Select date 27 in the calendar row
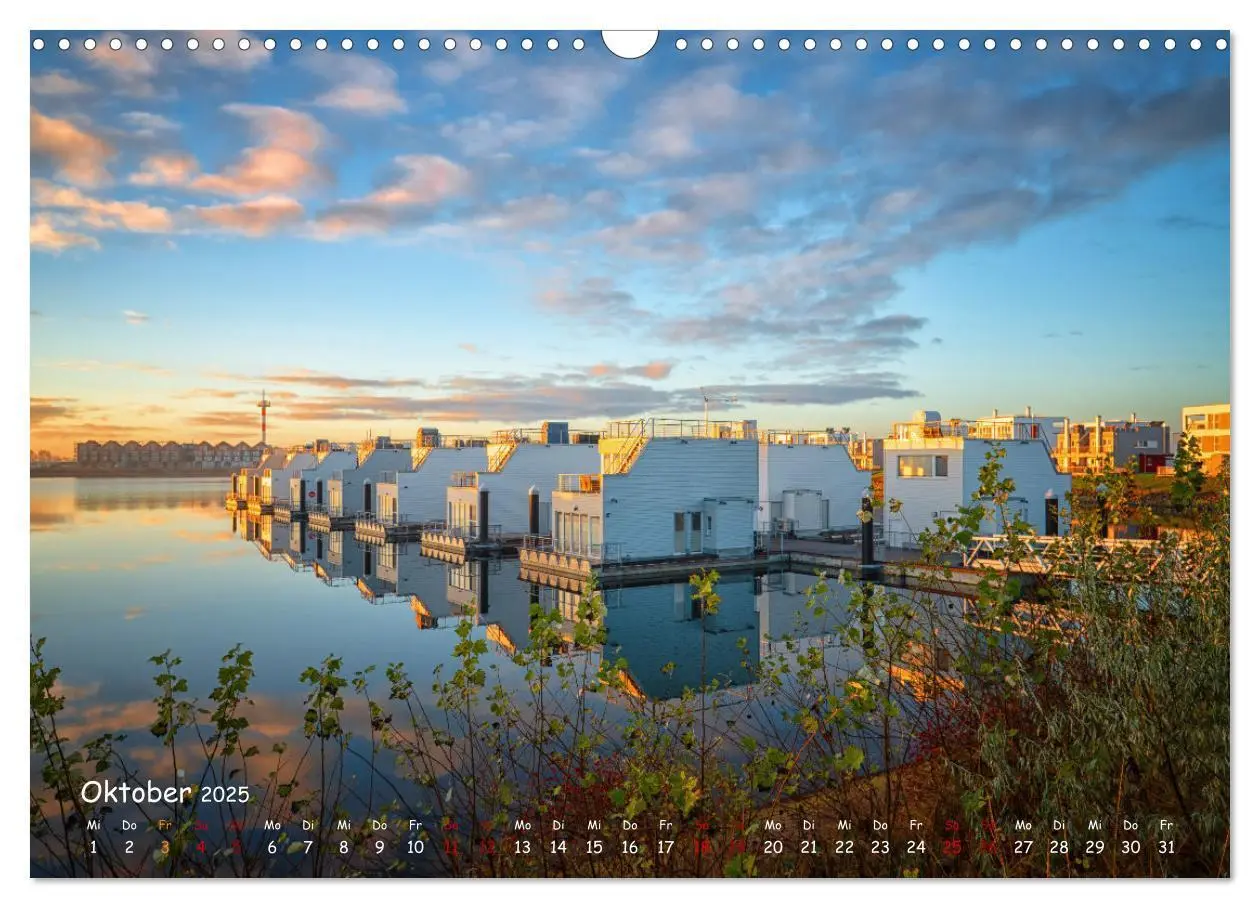The height and width of the screenshot is (908, 1260). pos(1023,847)
